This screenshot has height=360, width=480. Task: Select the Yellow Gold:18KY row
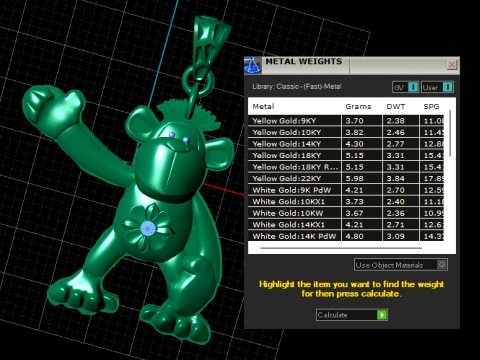[x=346, y=155]
